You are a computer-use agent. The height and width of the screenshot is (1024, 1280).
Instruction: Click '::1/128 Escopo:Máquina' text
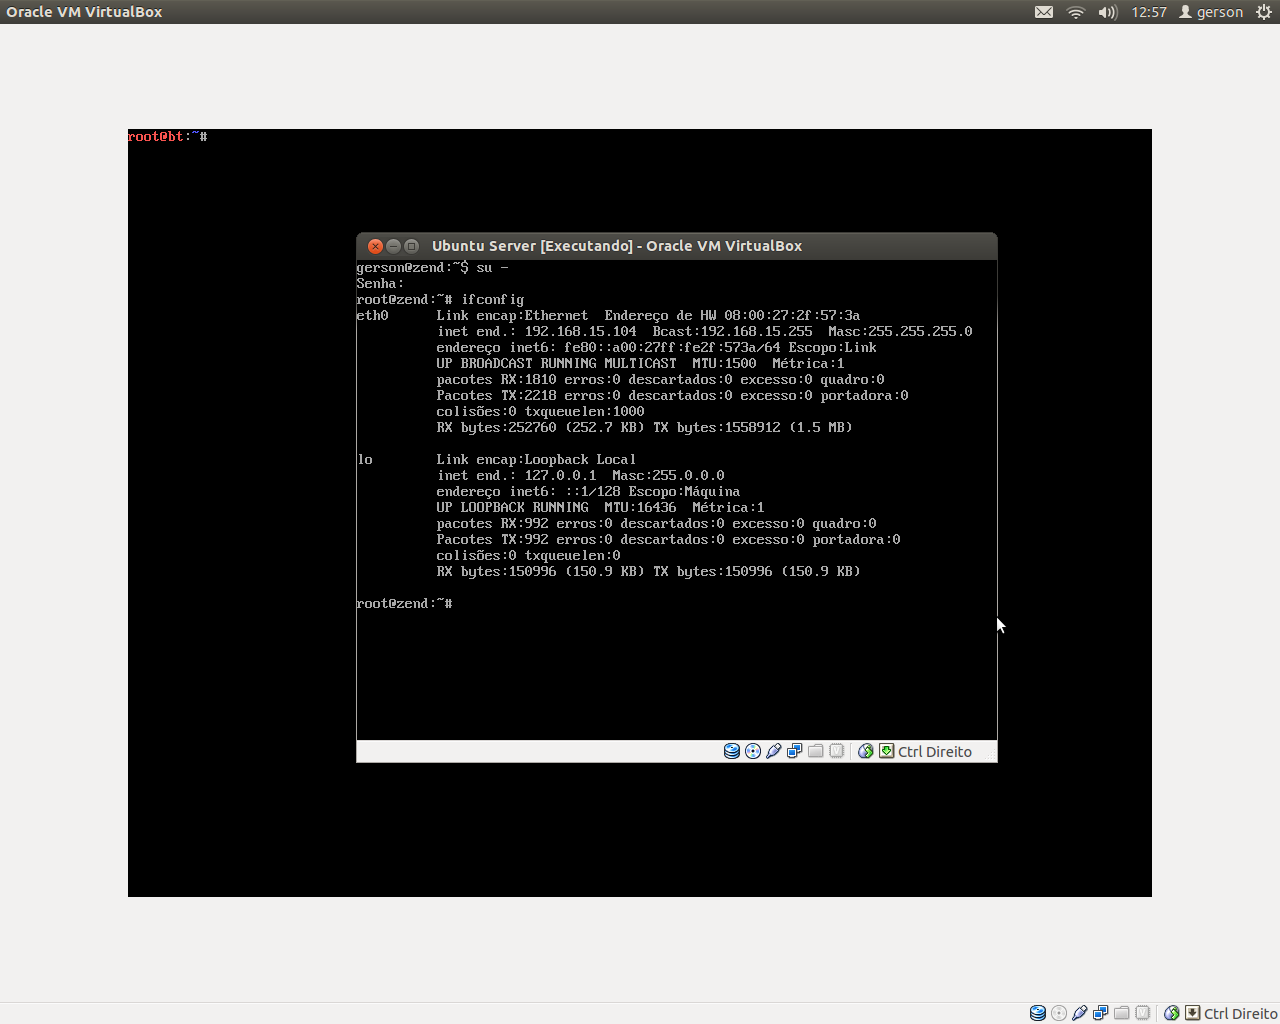pyautogui.click(x=652, y=492)
